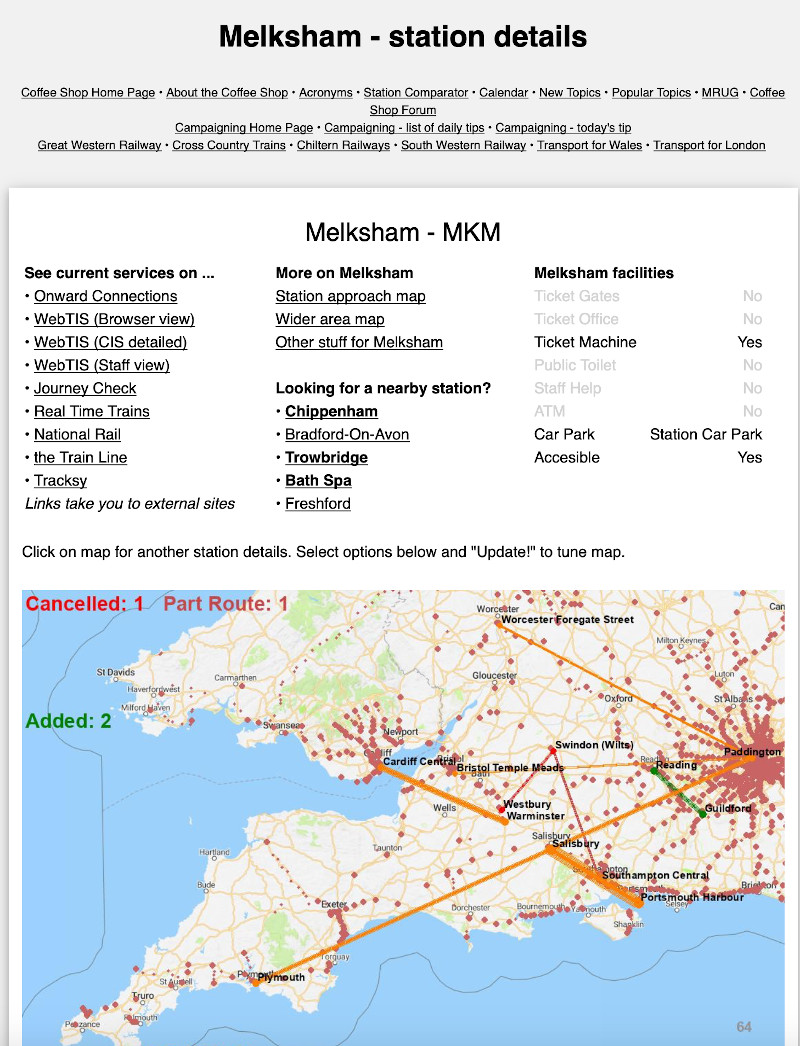The width and height of the screenshot is (800, 1046).
Task: Visit the Great Western Railway link
Action: (99, 146)
